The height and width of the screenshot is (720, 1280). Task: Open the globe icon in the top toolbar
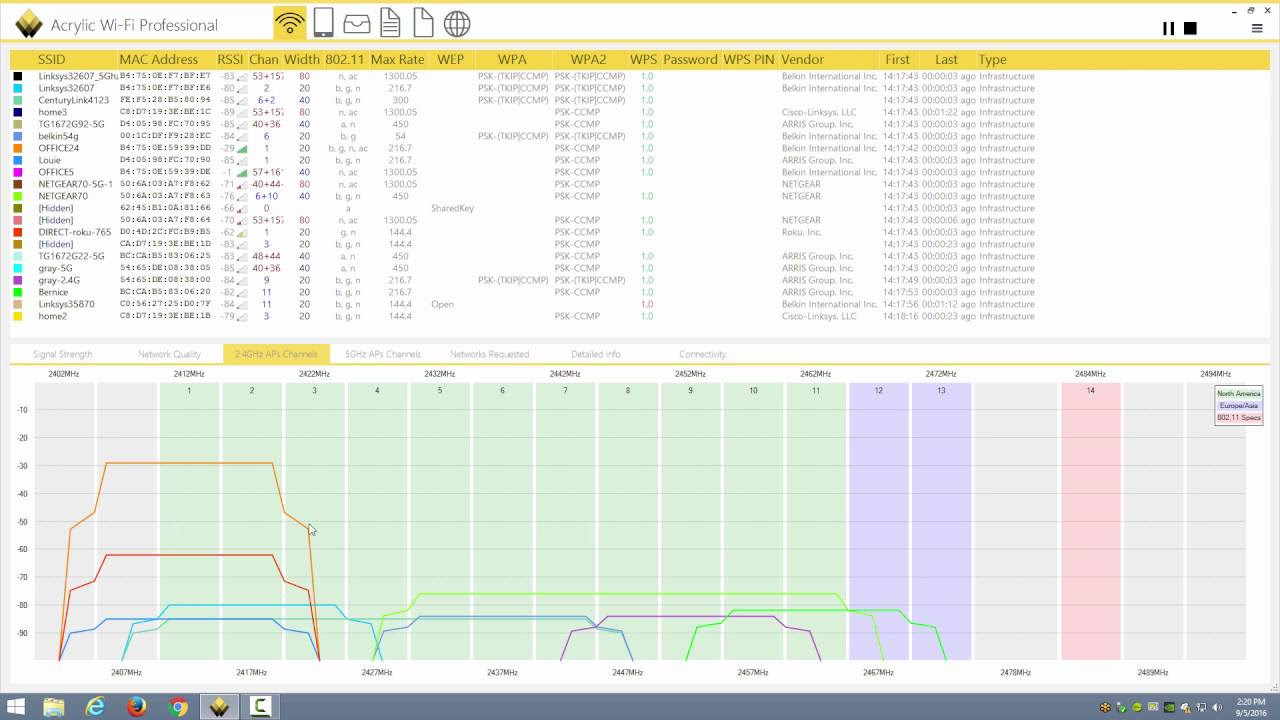tap(457, 23)
